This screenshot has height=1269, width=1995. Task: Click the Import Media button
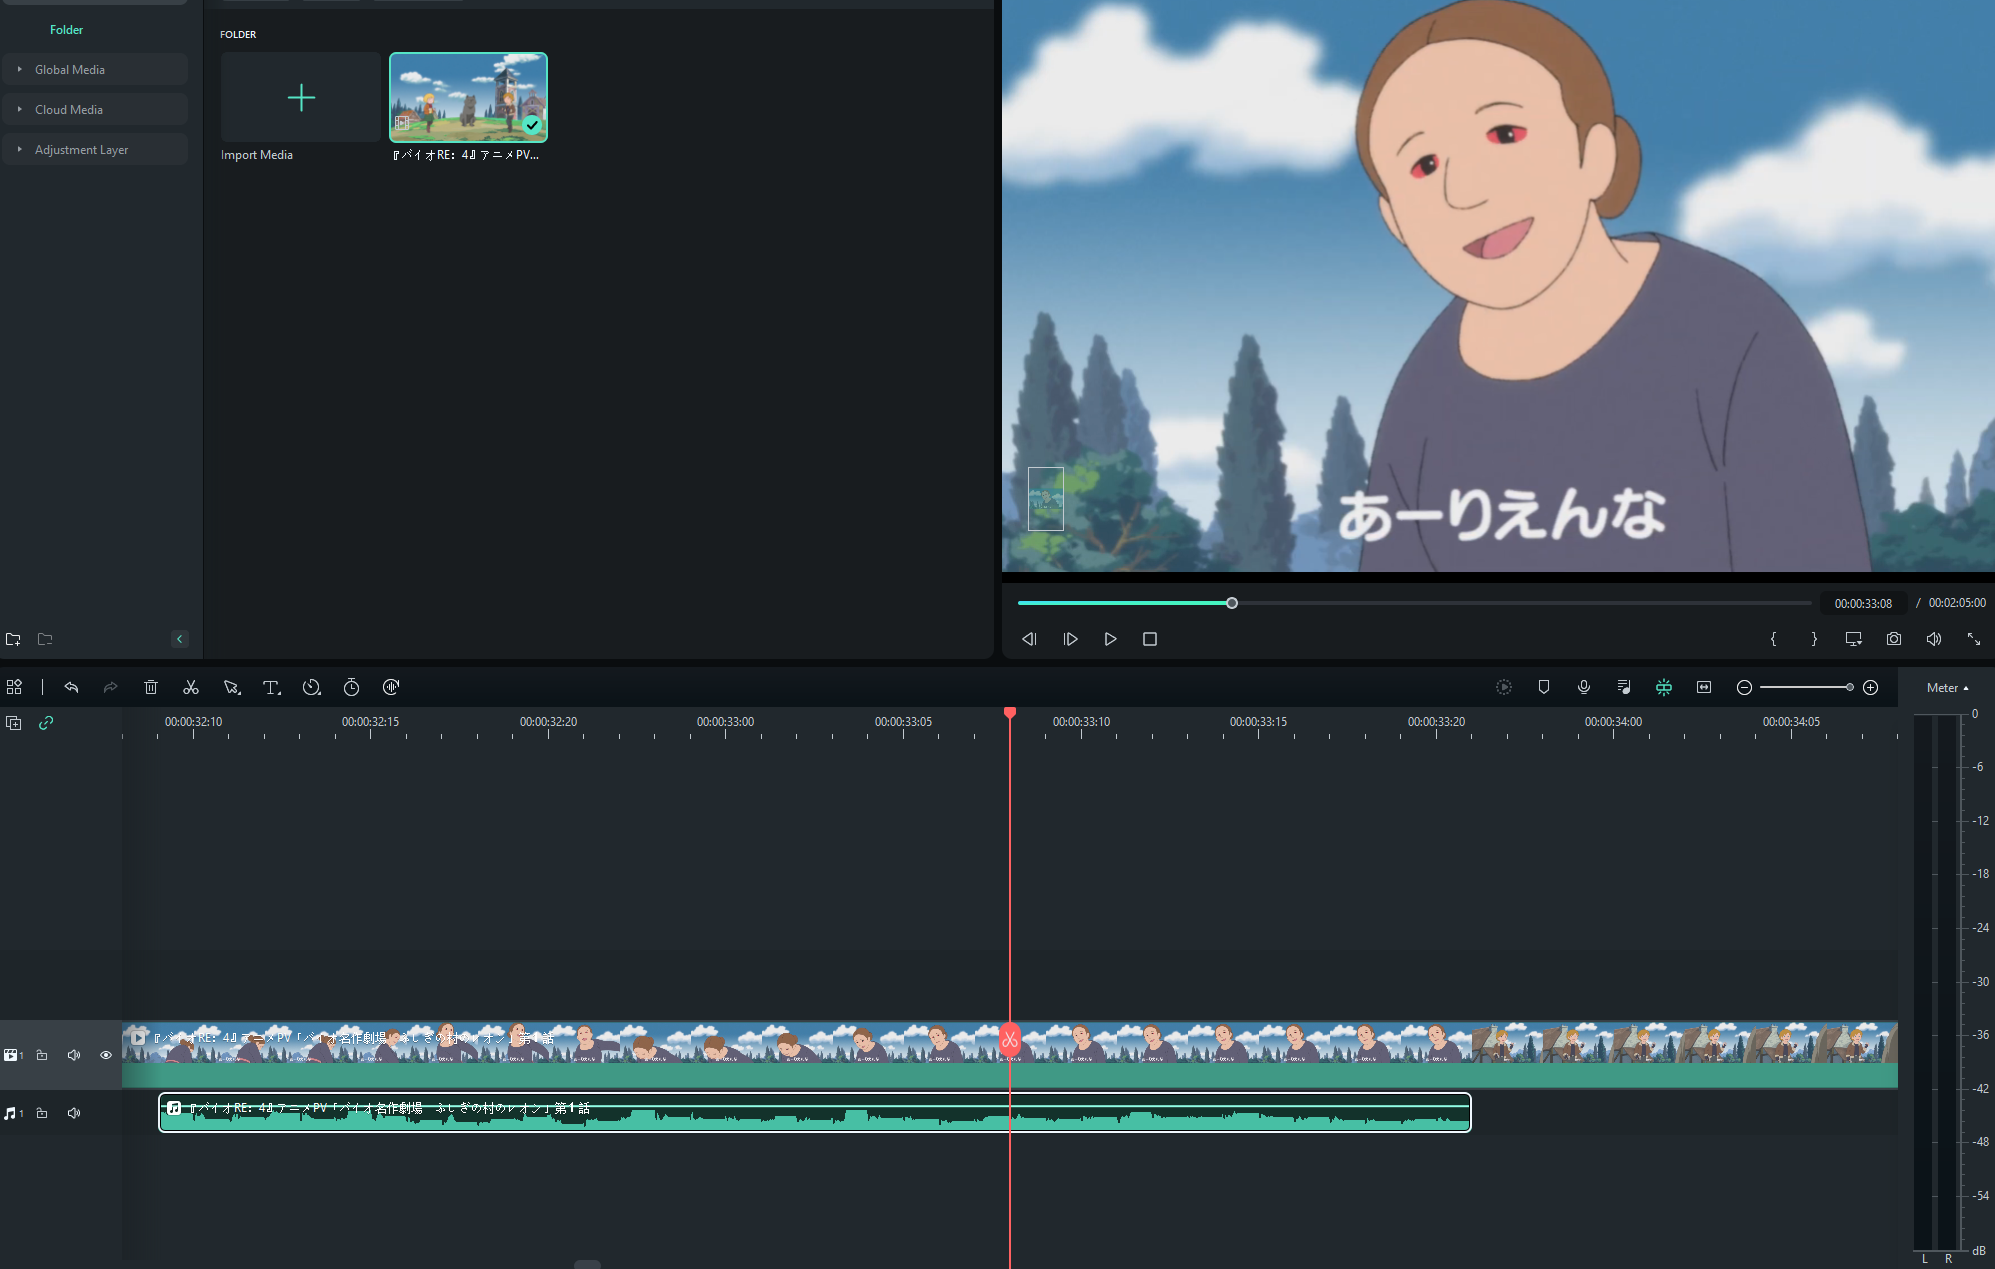pos(299,97)
